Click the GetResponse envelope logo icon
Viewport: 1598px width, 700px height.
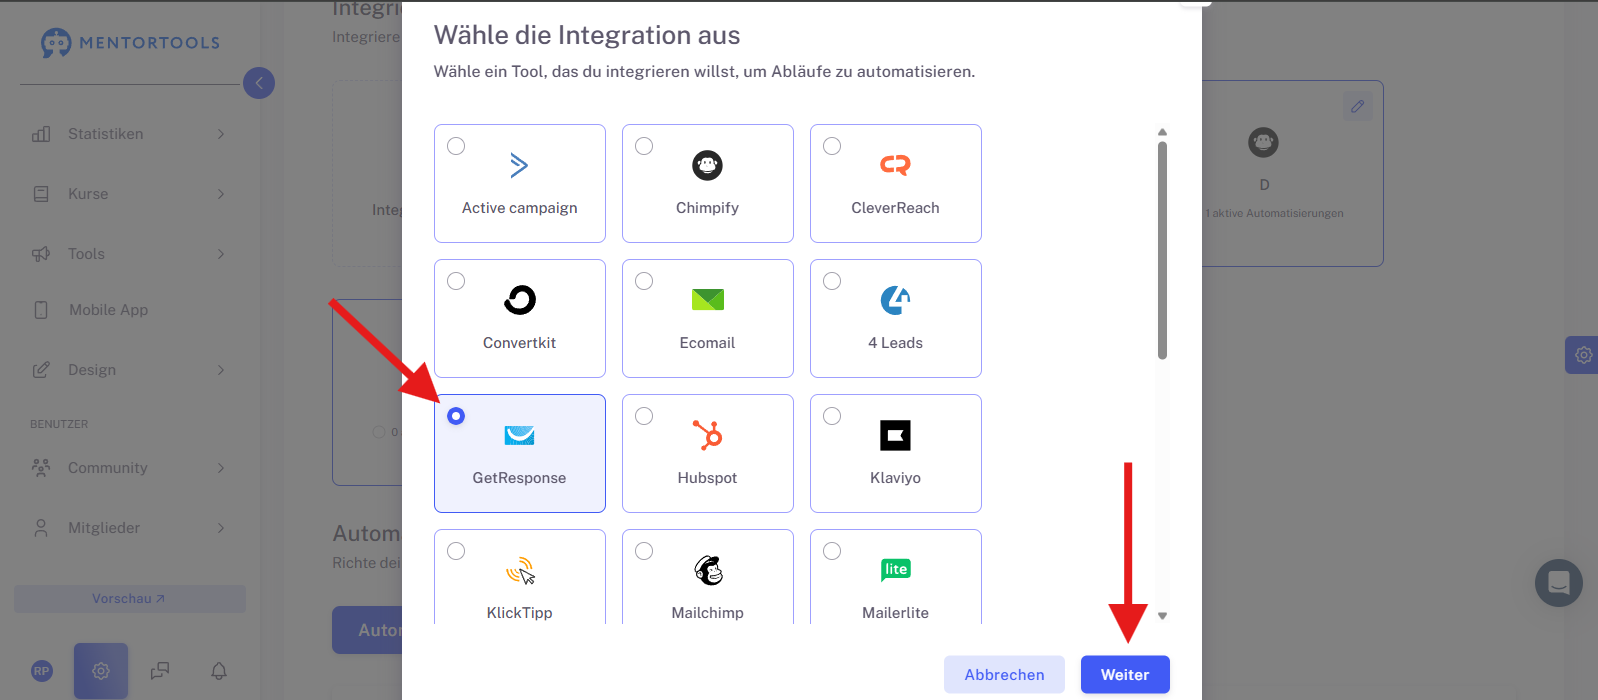tap(519, 435)
